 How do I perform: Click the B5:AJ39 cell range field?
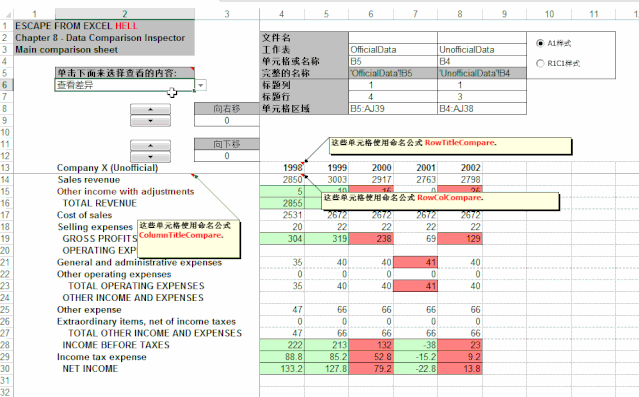(393, 109)
